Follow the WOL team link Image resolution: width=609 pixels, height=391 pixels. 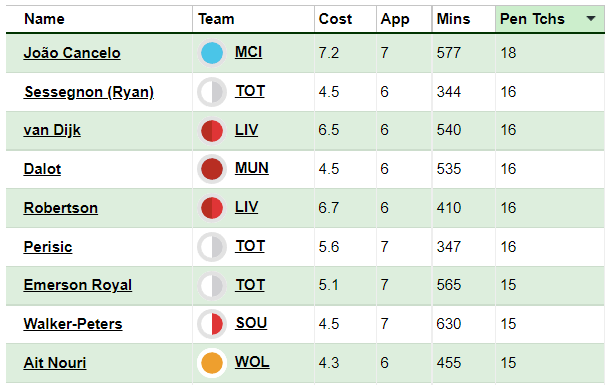click(x=252, y=362)
